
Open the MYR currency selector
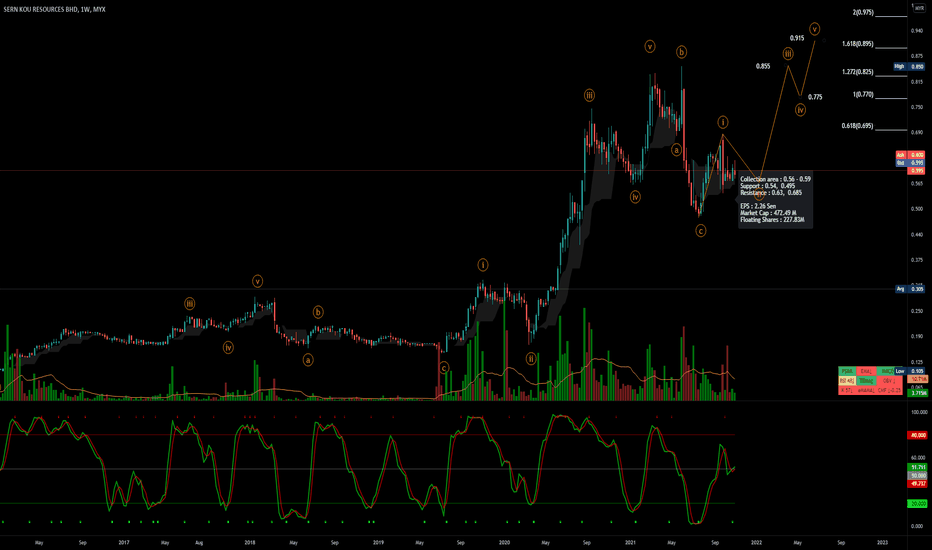click(919, 8)
